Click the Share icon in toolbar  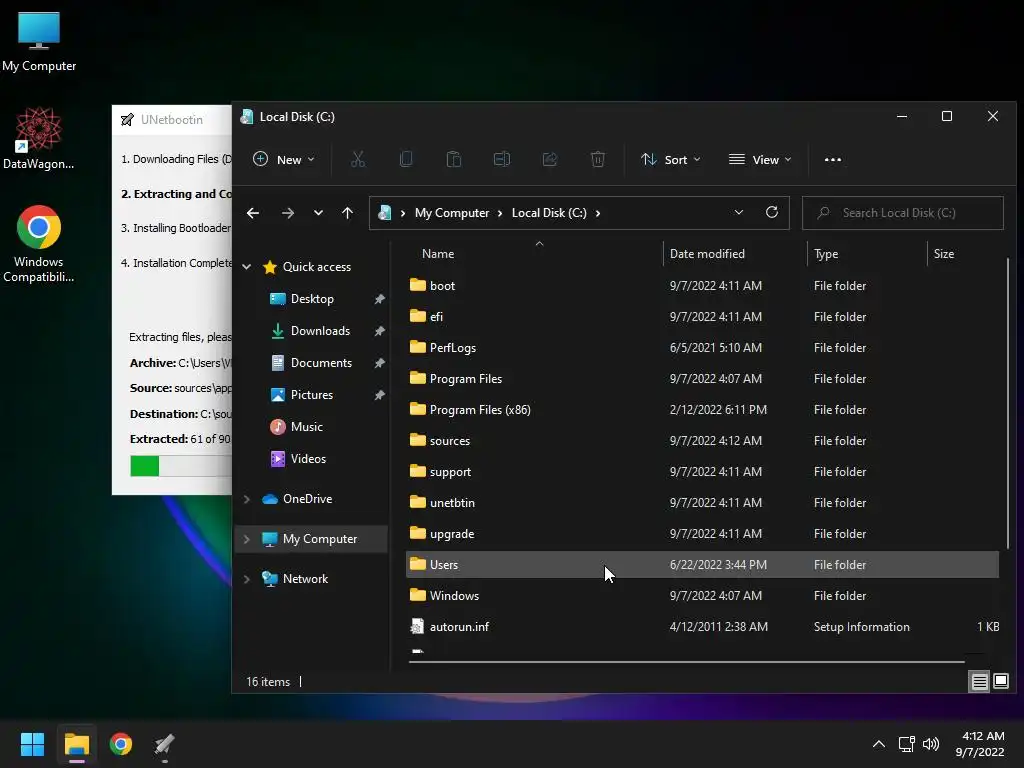click(550, 159)
